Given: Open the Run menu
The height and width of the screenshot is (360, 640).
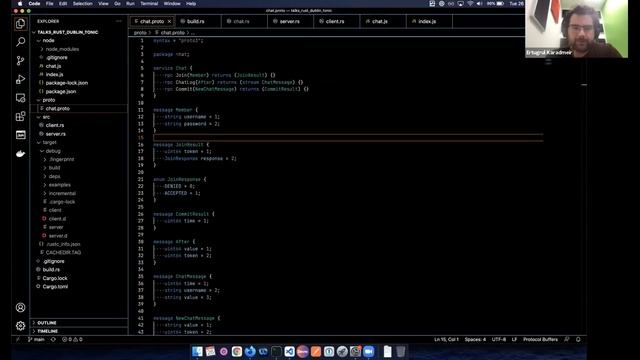Looking at the screenshot, I should pos(130,4).
